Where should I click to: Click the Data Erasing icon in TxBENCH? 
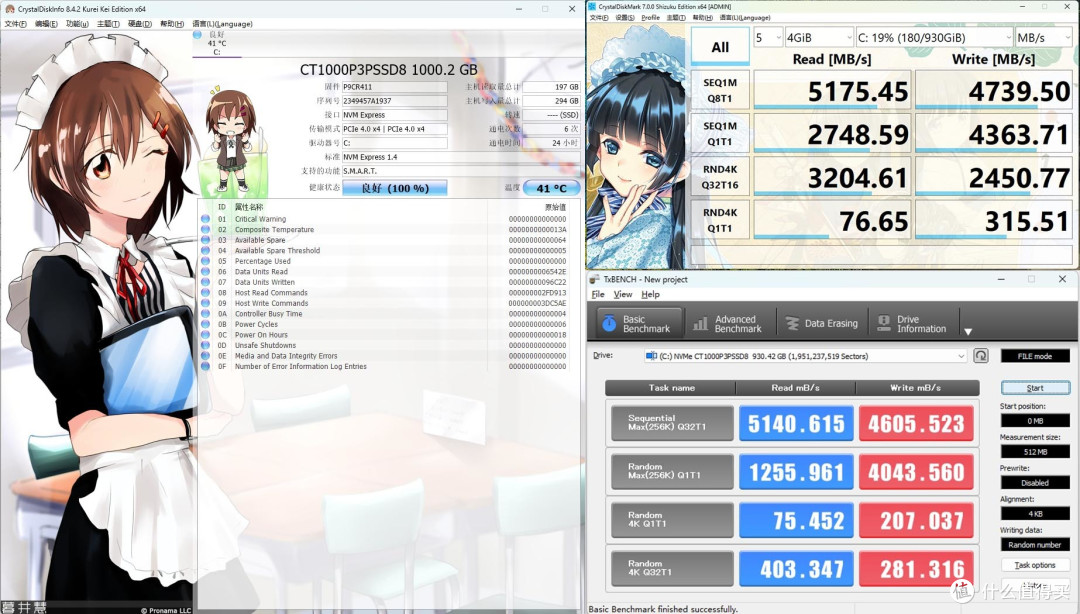point(792,323)
